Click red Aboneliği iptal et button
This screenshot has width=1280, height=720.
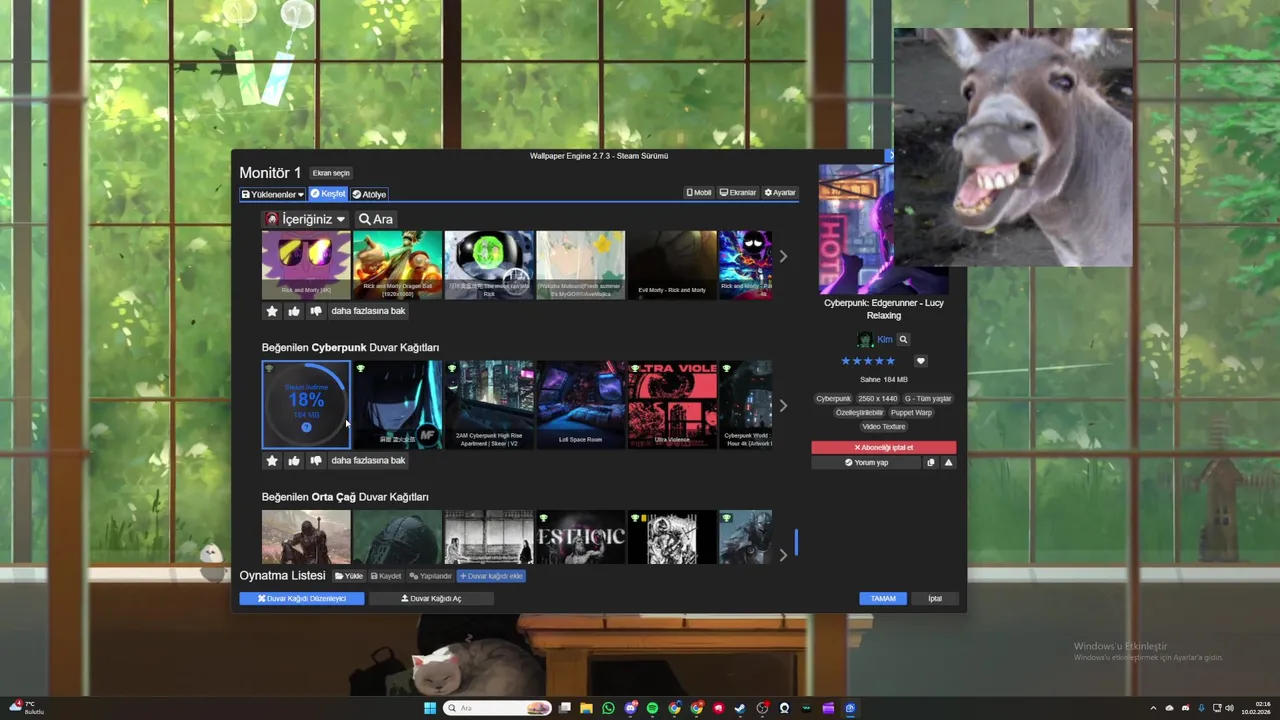(884, 447)
